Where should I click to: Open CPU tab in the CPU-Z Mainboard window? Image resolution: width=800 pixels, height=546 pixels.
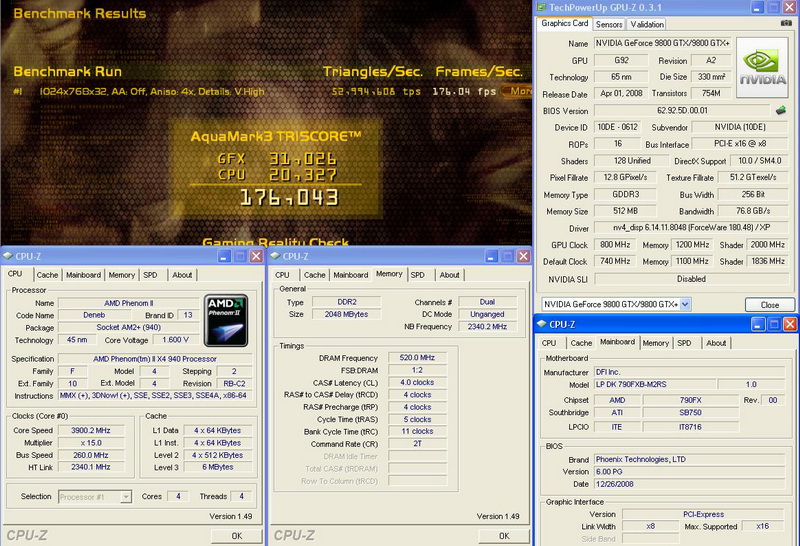click(x=549, y=343)
